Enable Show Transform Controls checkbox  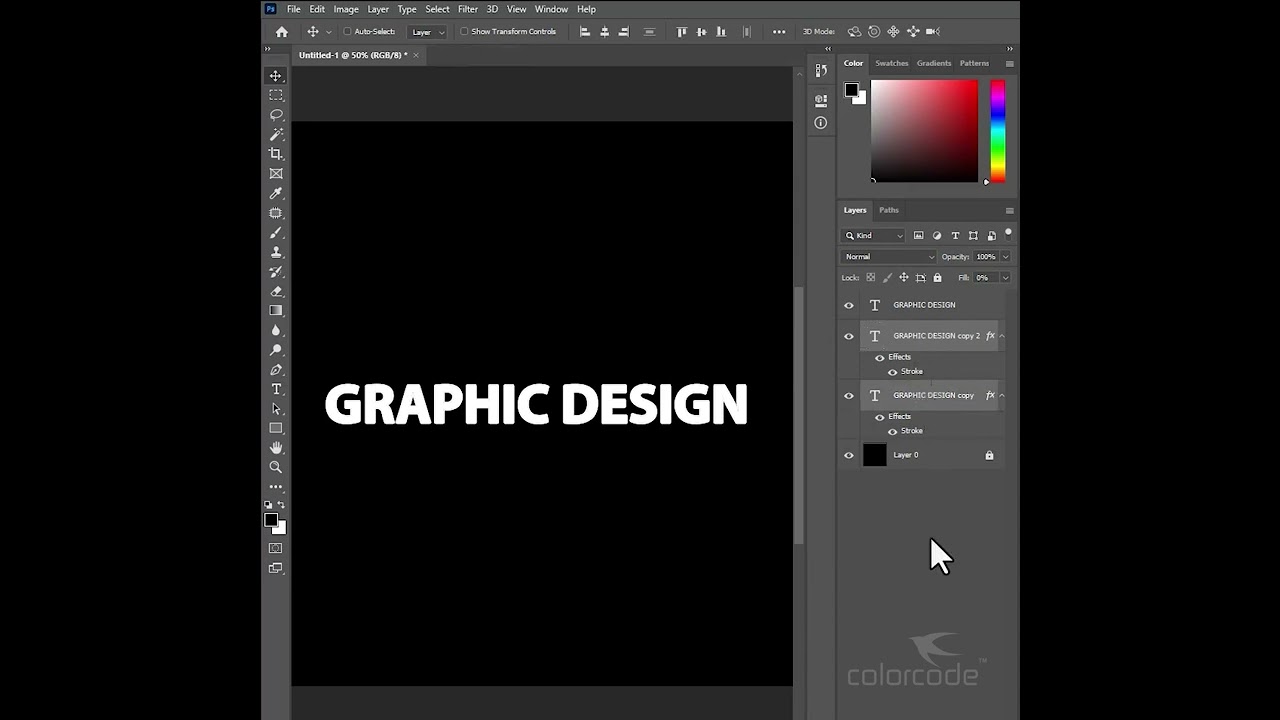464,32
